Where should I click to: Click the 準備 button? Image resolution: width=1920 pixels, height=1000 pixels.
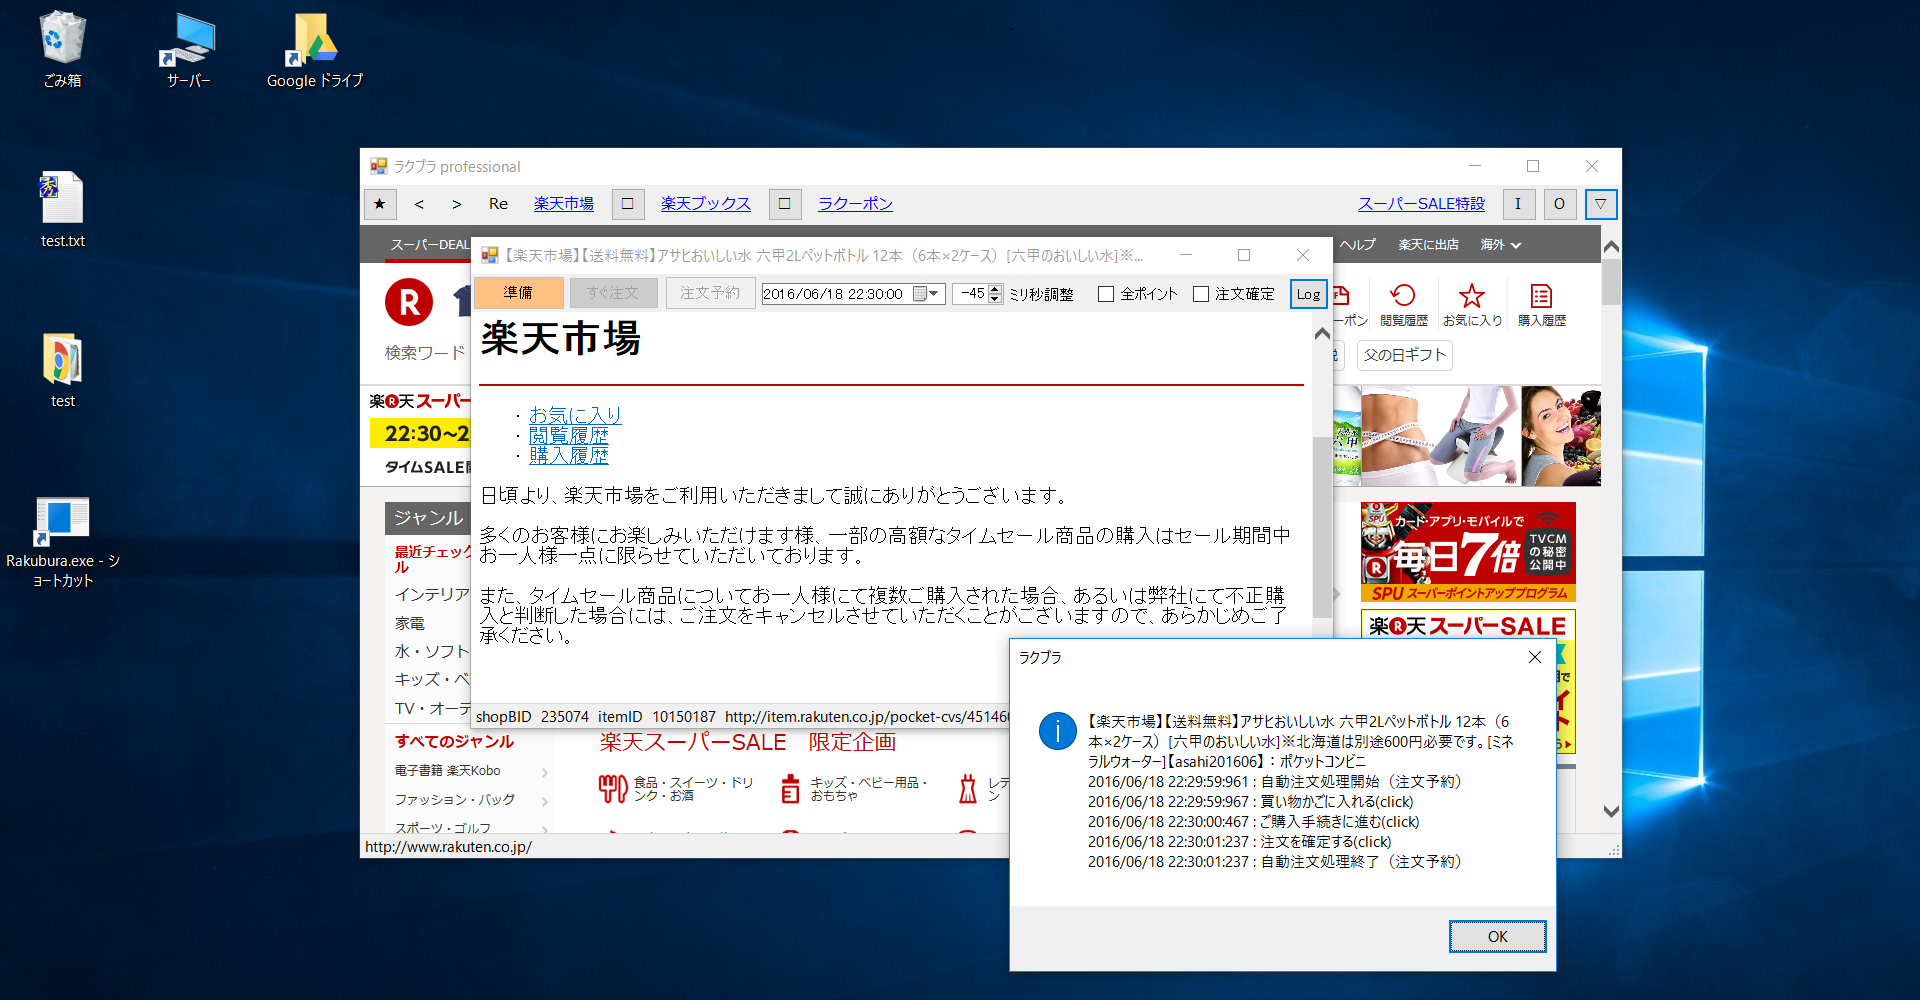[x=518, y=293]
